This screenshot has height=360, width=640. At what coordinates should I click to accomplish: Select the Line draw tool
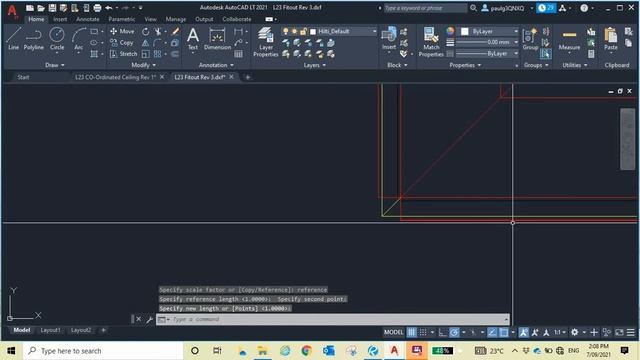[x=13, y=39]
